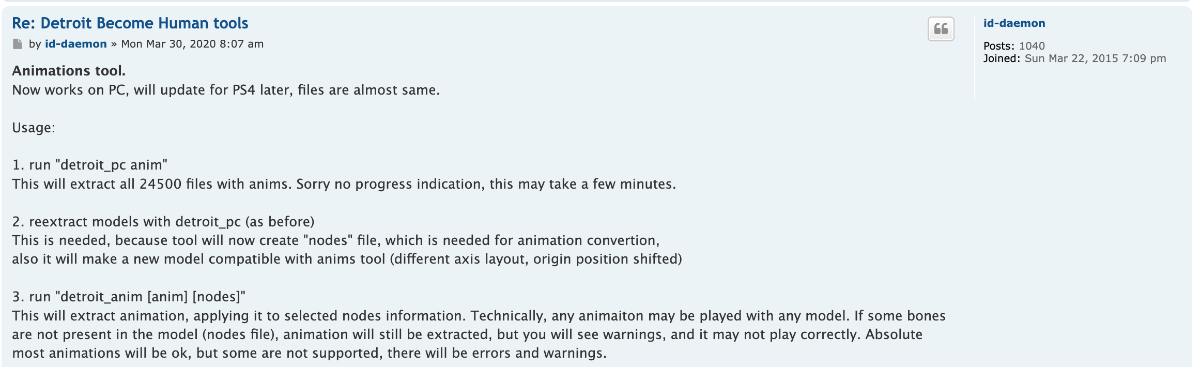The image size is (1200, 367).
Task: Open the "Re: Detroit Become Human tools" title
Action: [x=130, y=23]
